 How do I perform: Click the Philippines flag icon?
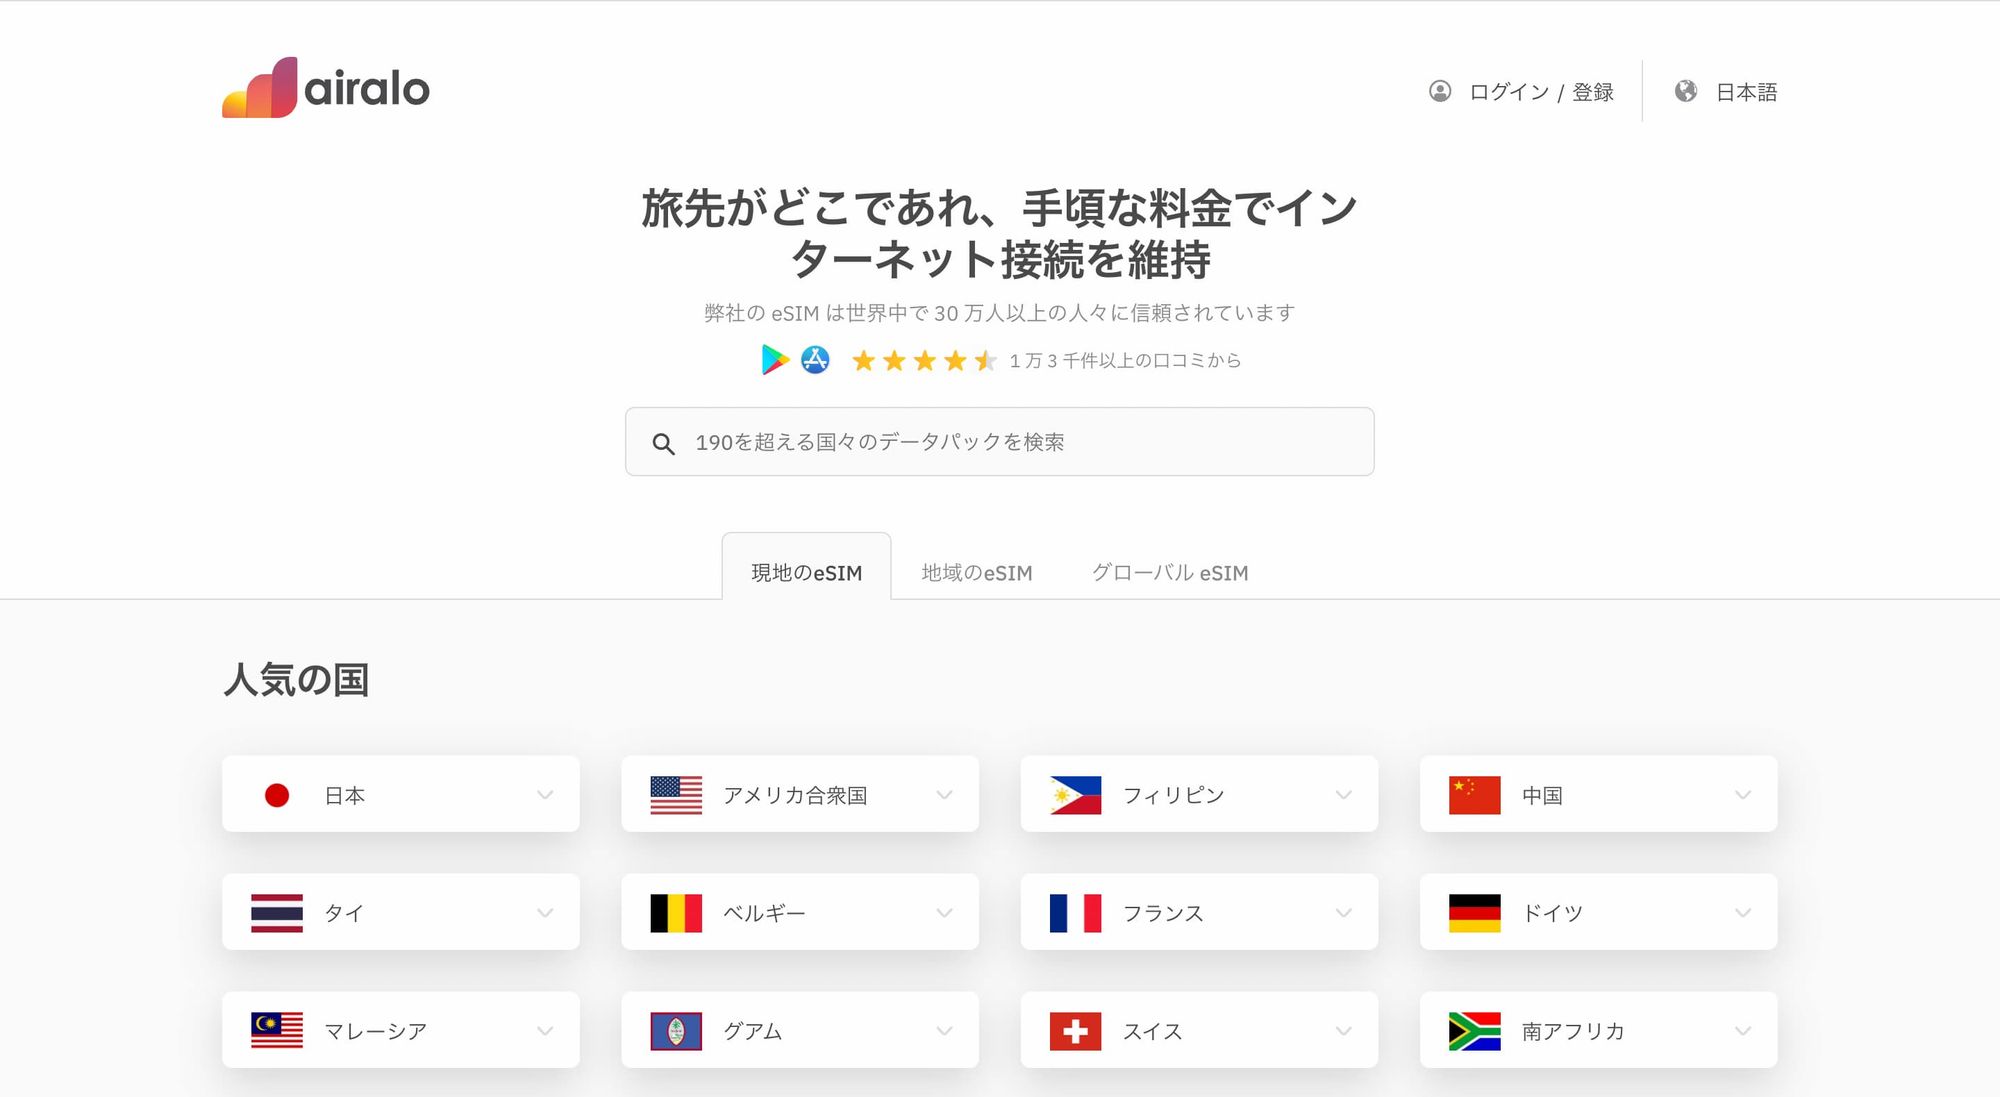(1075, 795)
